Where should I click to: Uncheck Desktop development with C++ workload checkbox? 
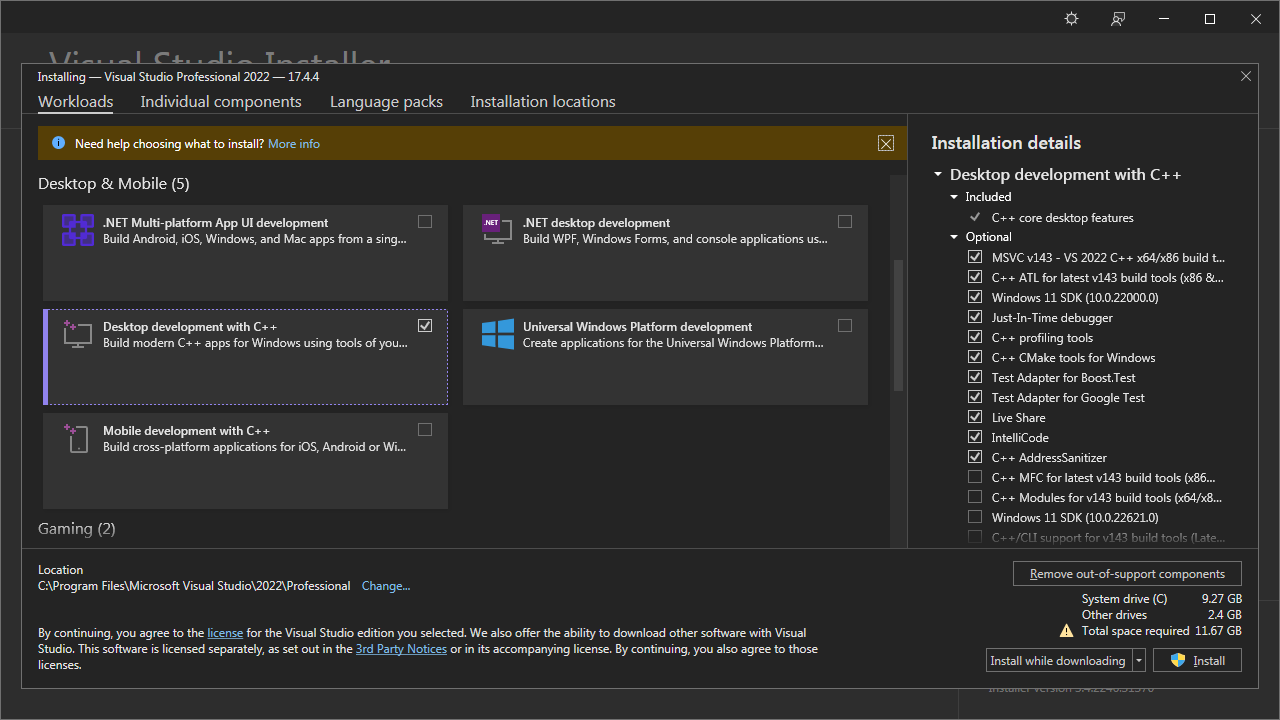coord(425,326)
